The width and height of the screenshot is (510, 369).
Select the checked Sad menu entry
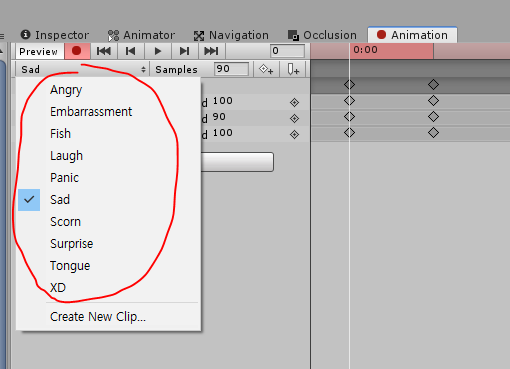point(108,200)
